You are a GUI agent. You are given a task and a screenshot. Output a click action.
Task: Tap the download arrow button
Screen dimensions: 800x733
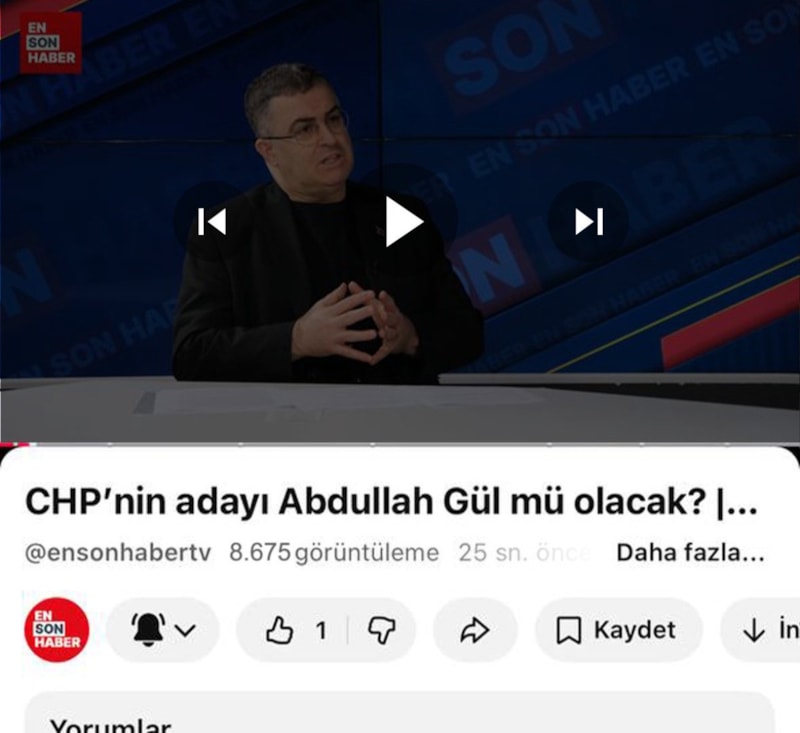pyautogui.click(x=754, y=631)
